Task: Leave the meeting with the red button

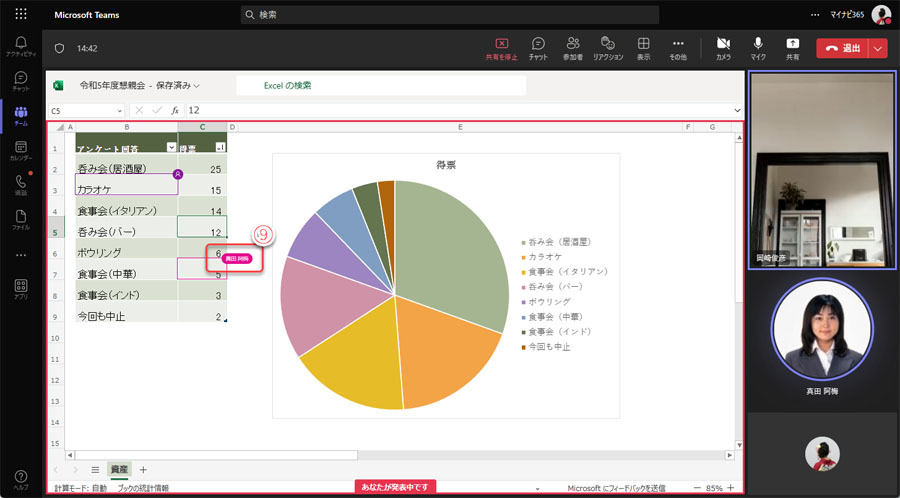Action: pyautogui.click(x=843, y=49)
